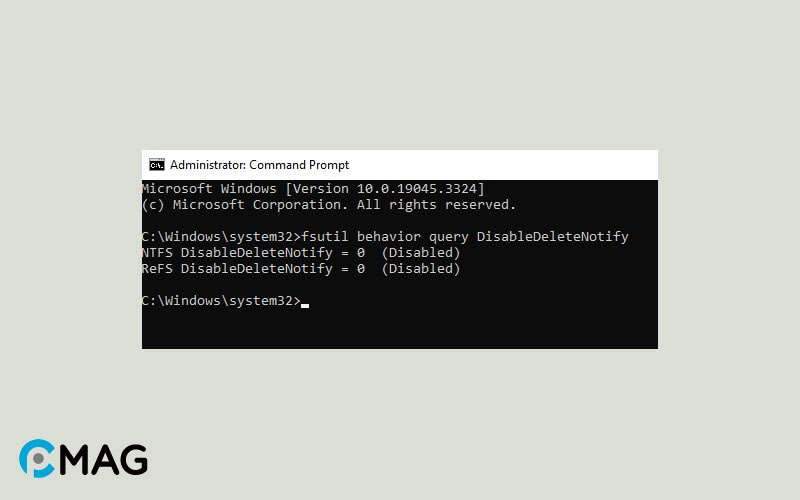Screen dimensions: 800x500
Task: Click "DisableDeleteNotify" in the typed fsutil command
Action: (x=552, y=237)
